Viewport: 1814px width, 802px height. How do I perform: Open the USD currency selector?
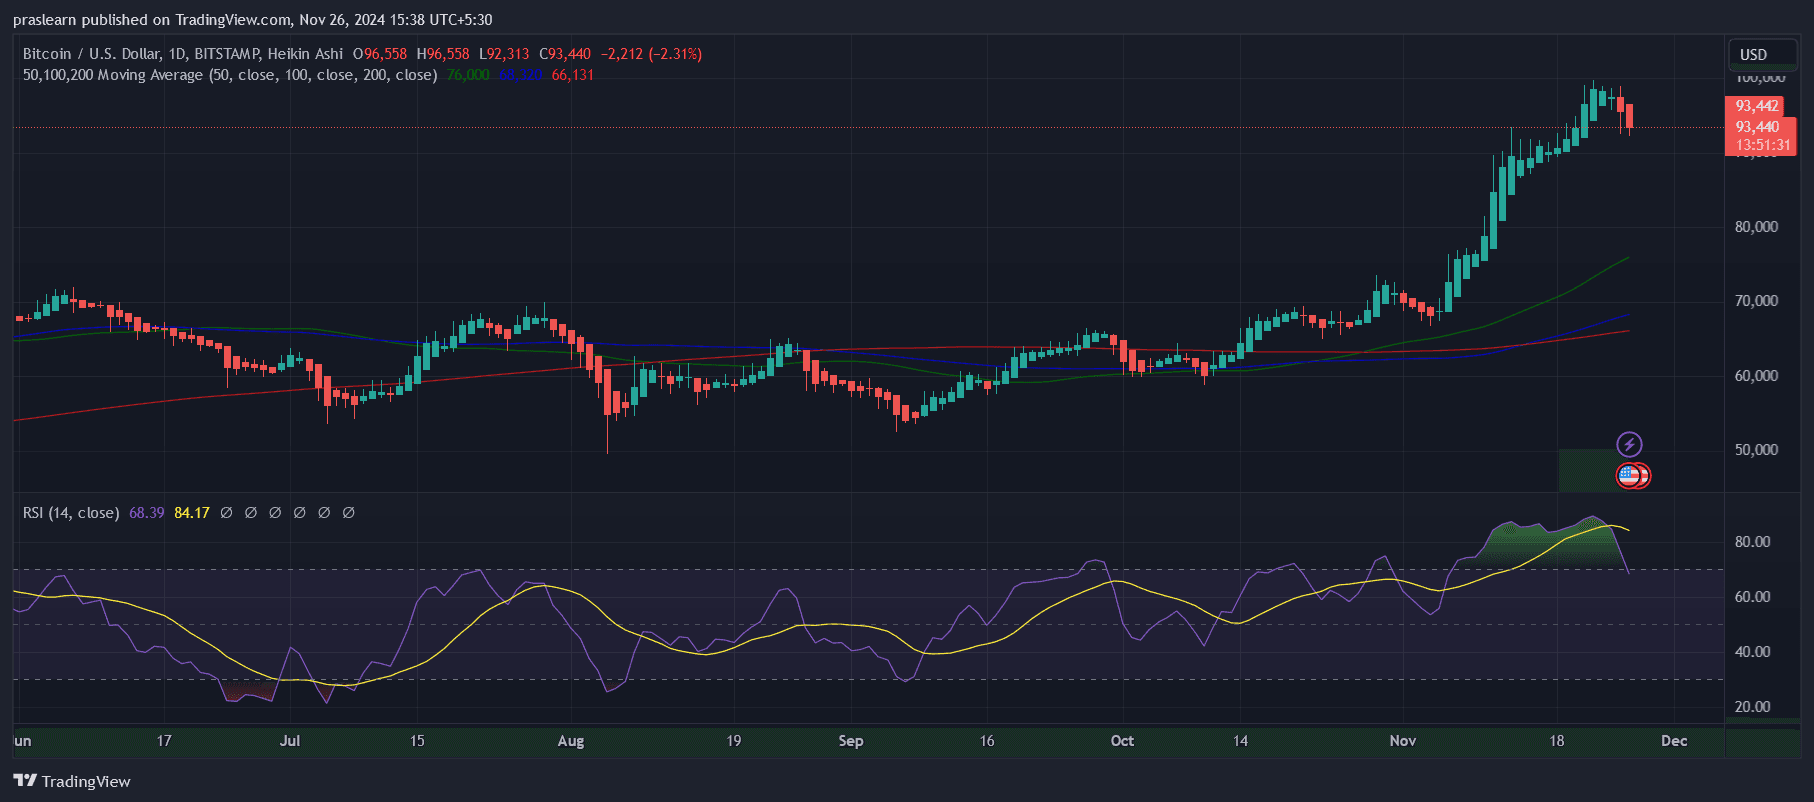point(1763,54)
